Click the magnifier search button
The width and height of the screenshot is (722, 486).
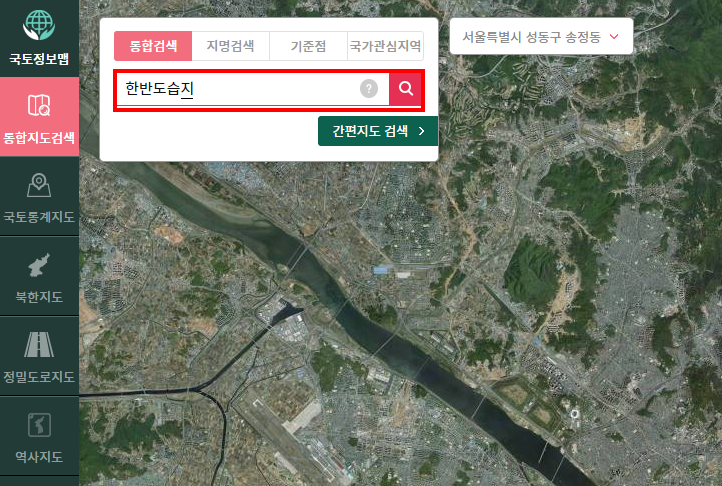click(x=405, y=88)
